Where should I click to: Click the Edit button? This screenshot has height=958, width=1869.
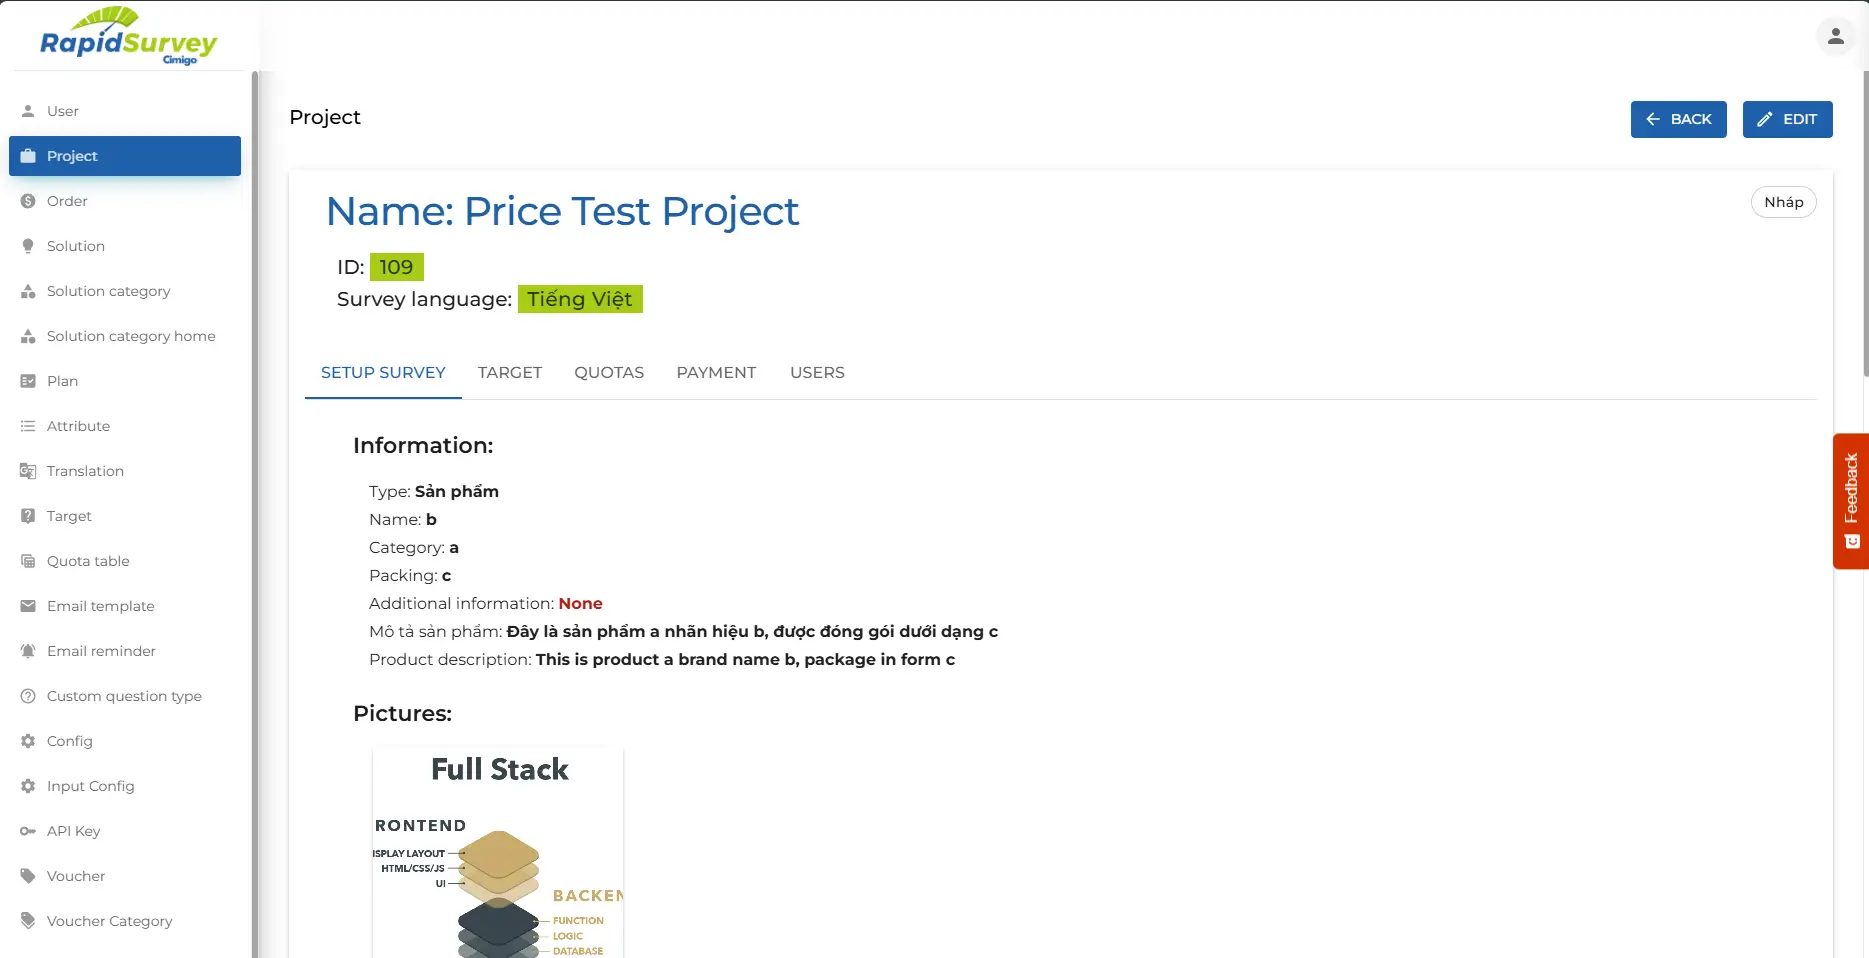[x=1787, y=119]
